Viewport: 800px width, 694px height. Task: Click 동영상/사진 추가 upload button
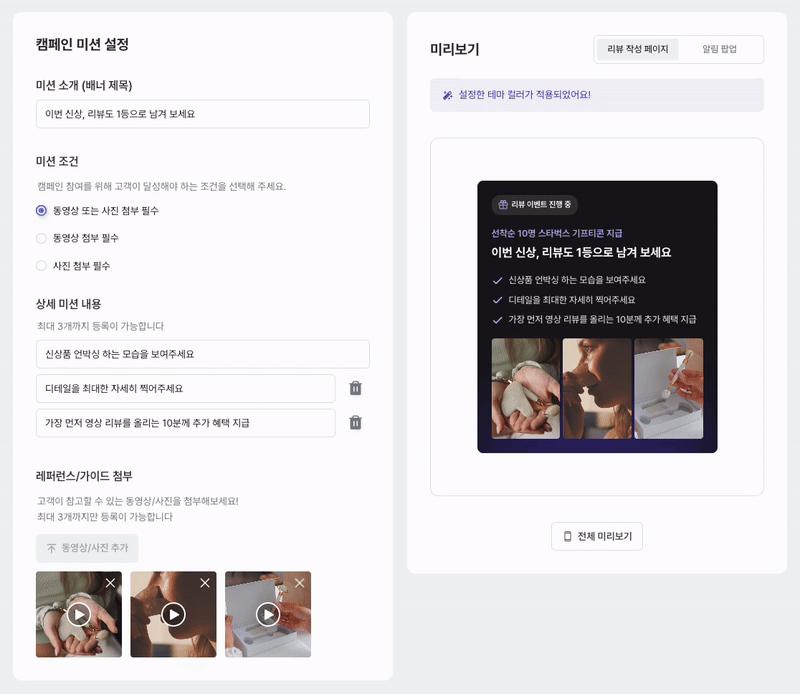point(87,548)
